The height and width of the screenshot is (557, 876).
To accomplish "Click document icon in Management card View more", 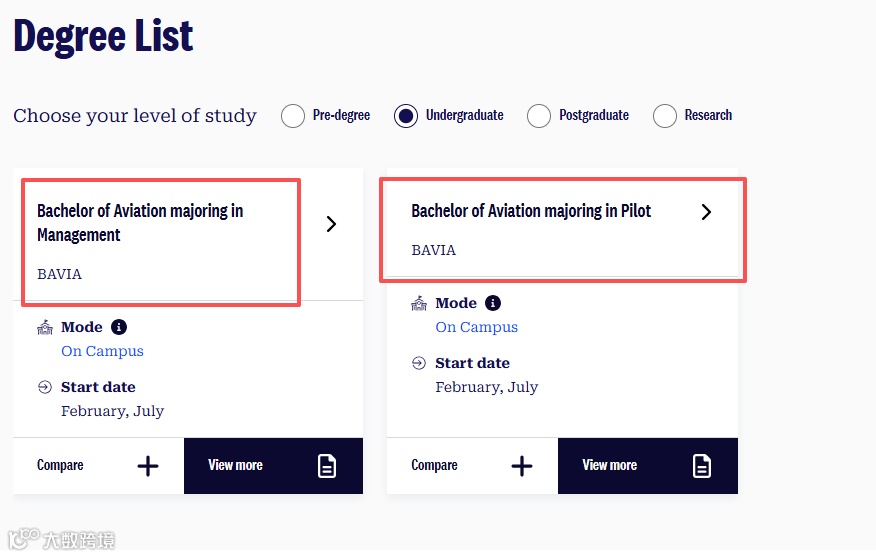I will coord(327,466).
